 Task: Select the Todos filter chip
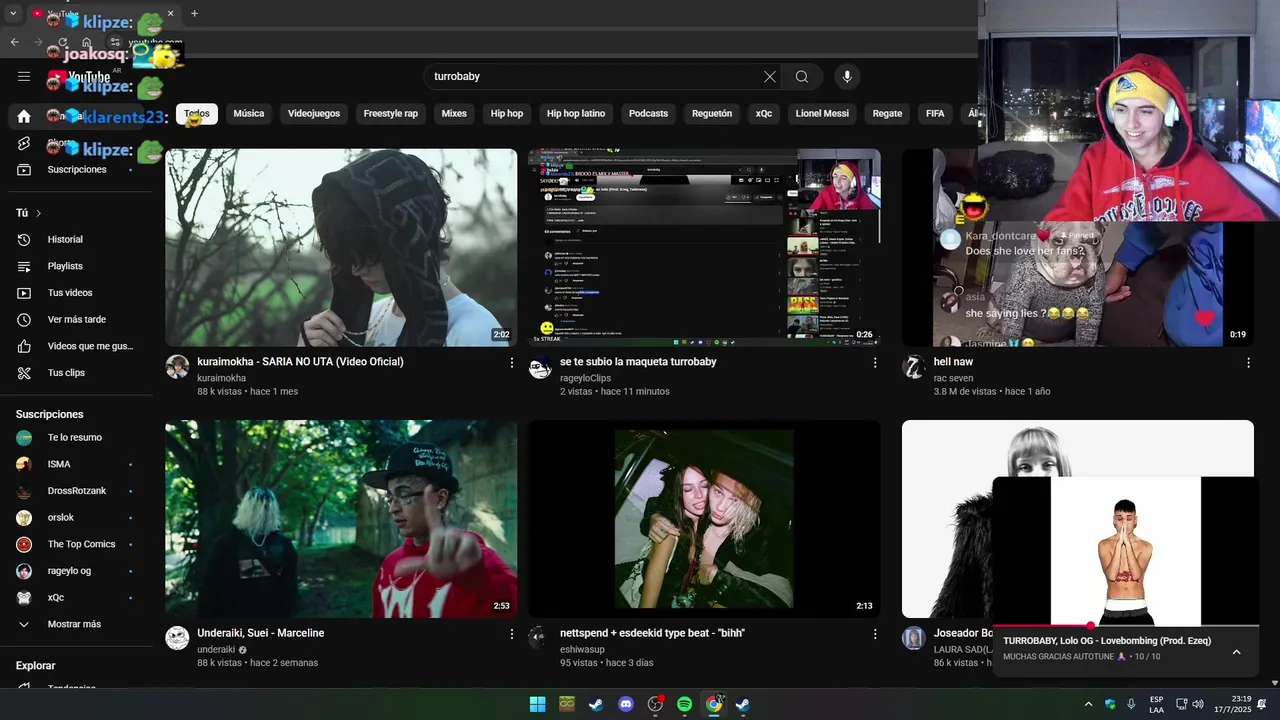click(x=197, y=114)
